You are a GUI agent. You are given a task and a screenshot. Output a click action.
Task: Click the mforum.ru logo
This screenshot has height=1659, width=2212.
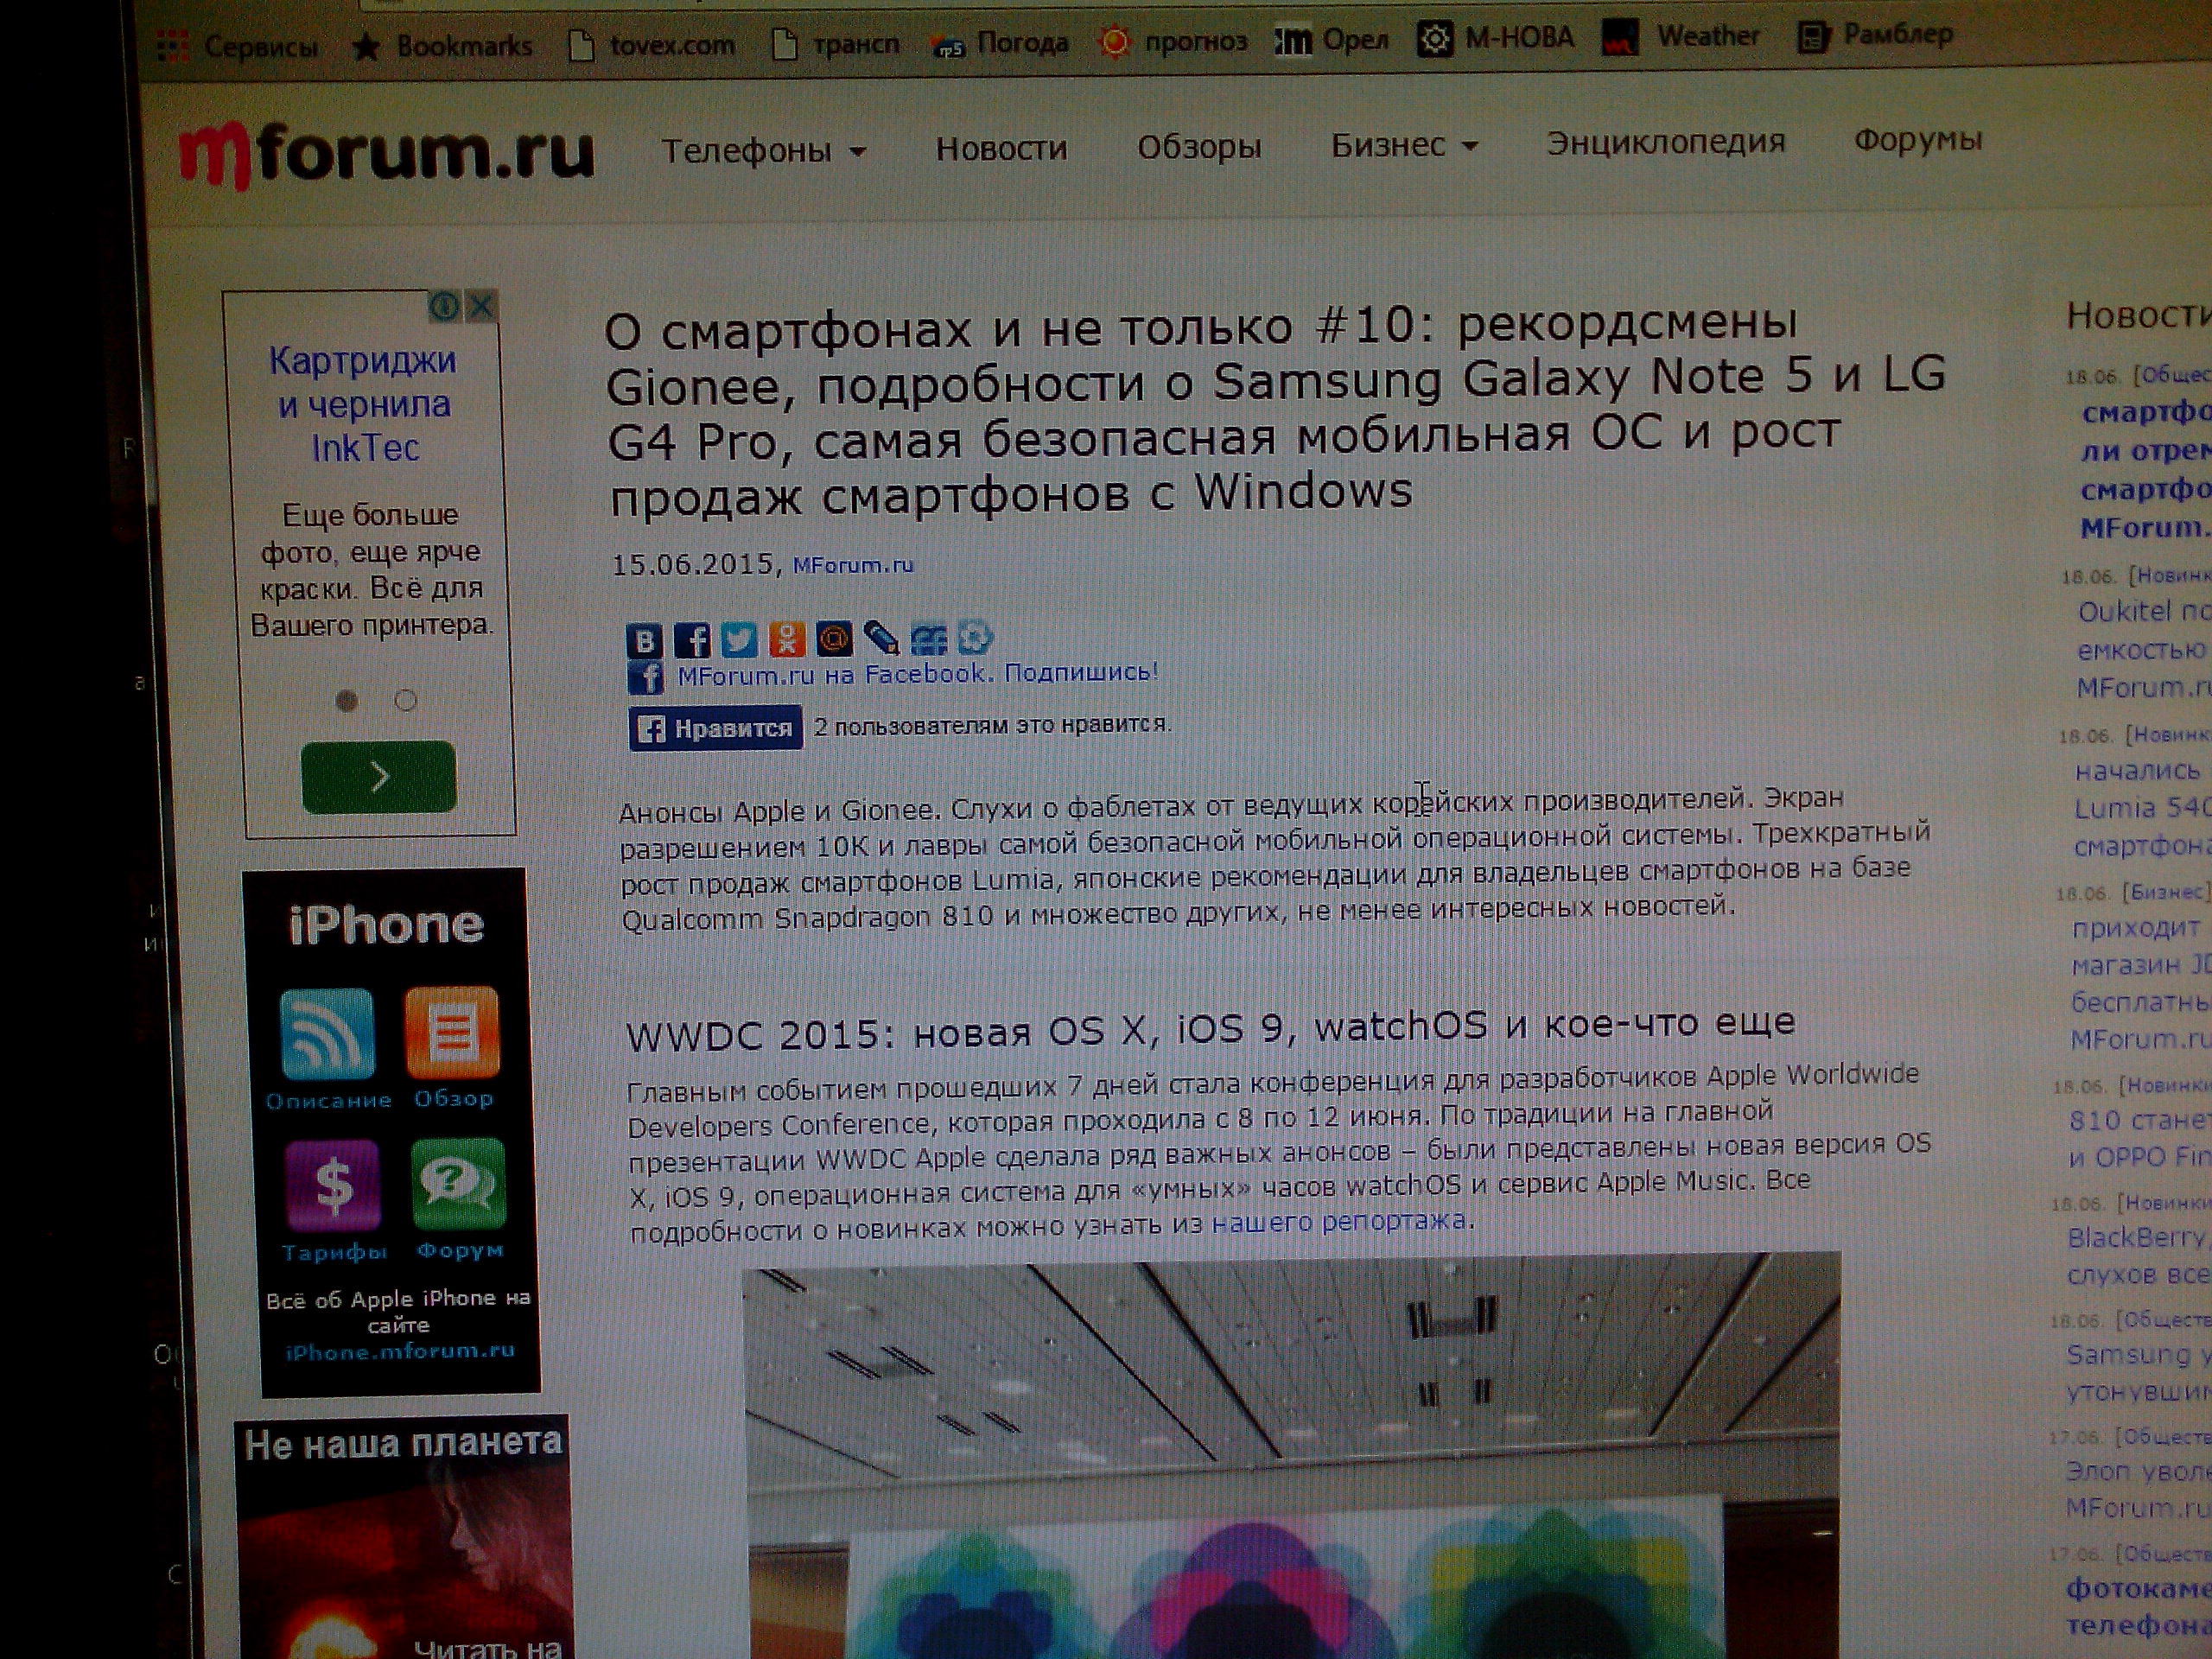click(x=386, y=154)
